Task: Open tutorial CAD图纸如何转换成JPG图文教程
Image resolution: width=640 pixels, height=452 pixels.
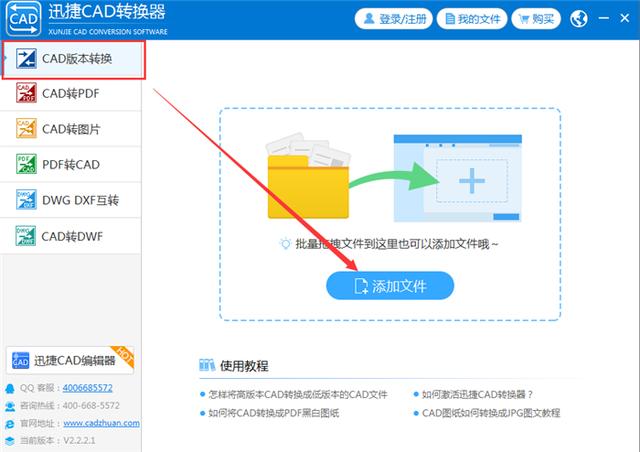Action: (491, 413)
